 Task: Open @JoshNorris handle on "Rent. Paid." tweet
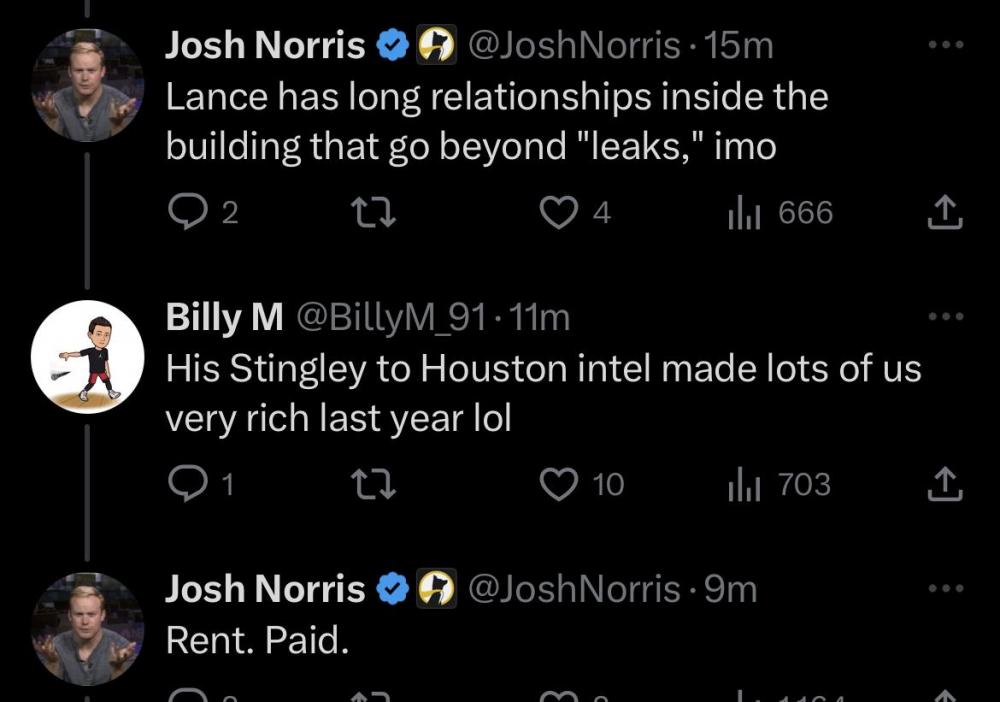(x=574, y=589)
